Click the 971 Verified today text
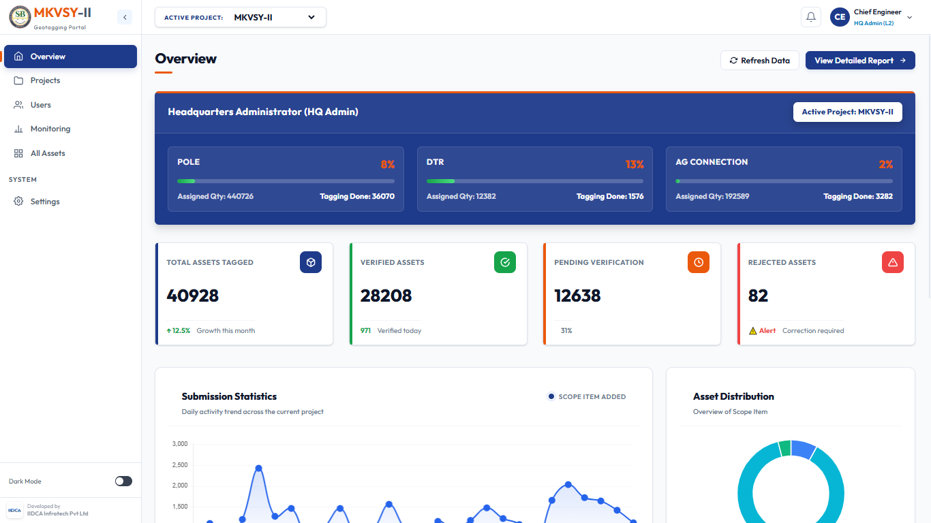The width and height of the screenshot is (931, 523). click(x=391, y=331)
